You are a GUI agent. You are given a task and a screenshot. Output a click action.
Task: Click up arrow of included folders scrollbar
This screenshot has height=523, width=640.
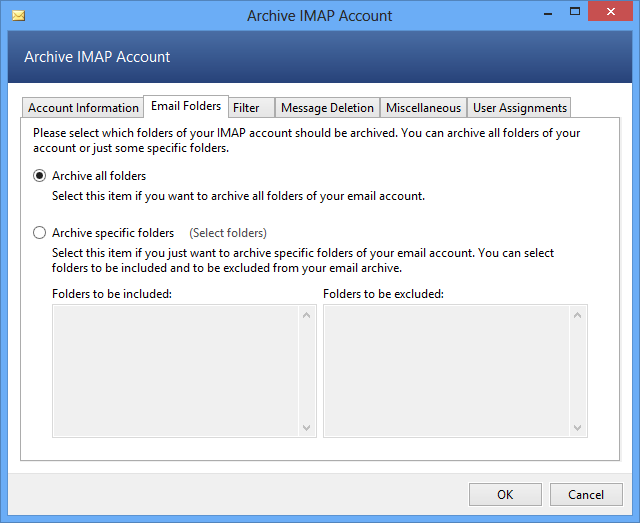307,315
